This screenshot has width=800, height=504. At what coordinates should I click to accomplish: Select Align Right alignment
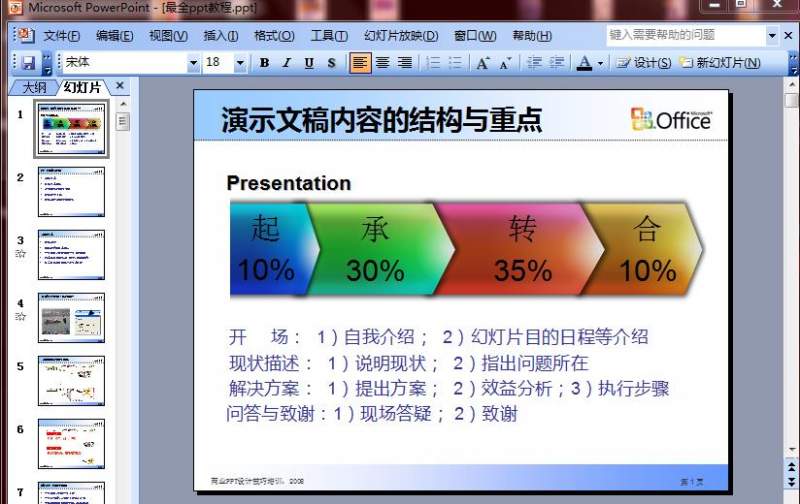click(405, 63)
